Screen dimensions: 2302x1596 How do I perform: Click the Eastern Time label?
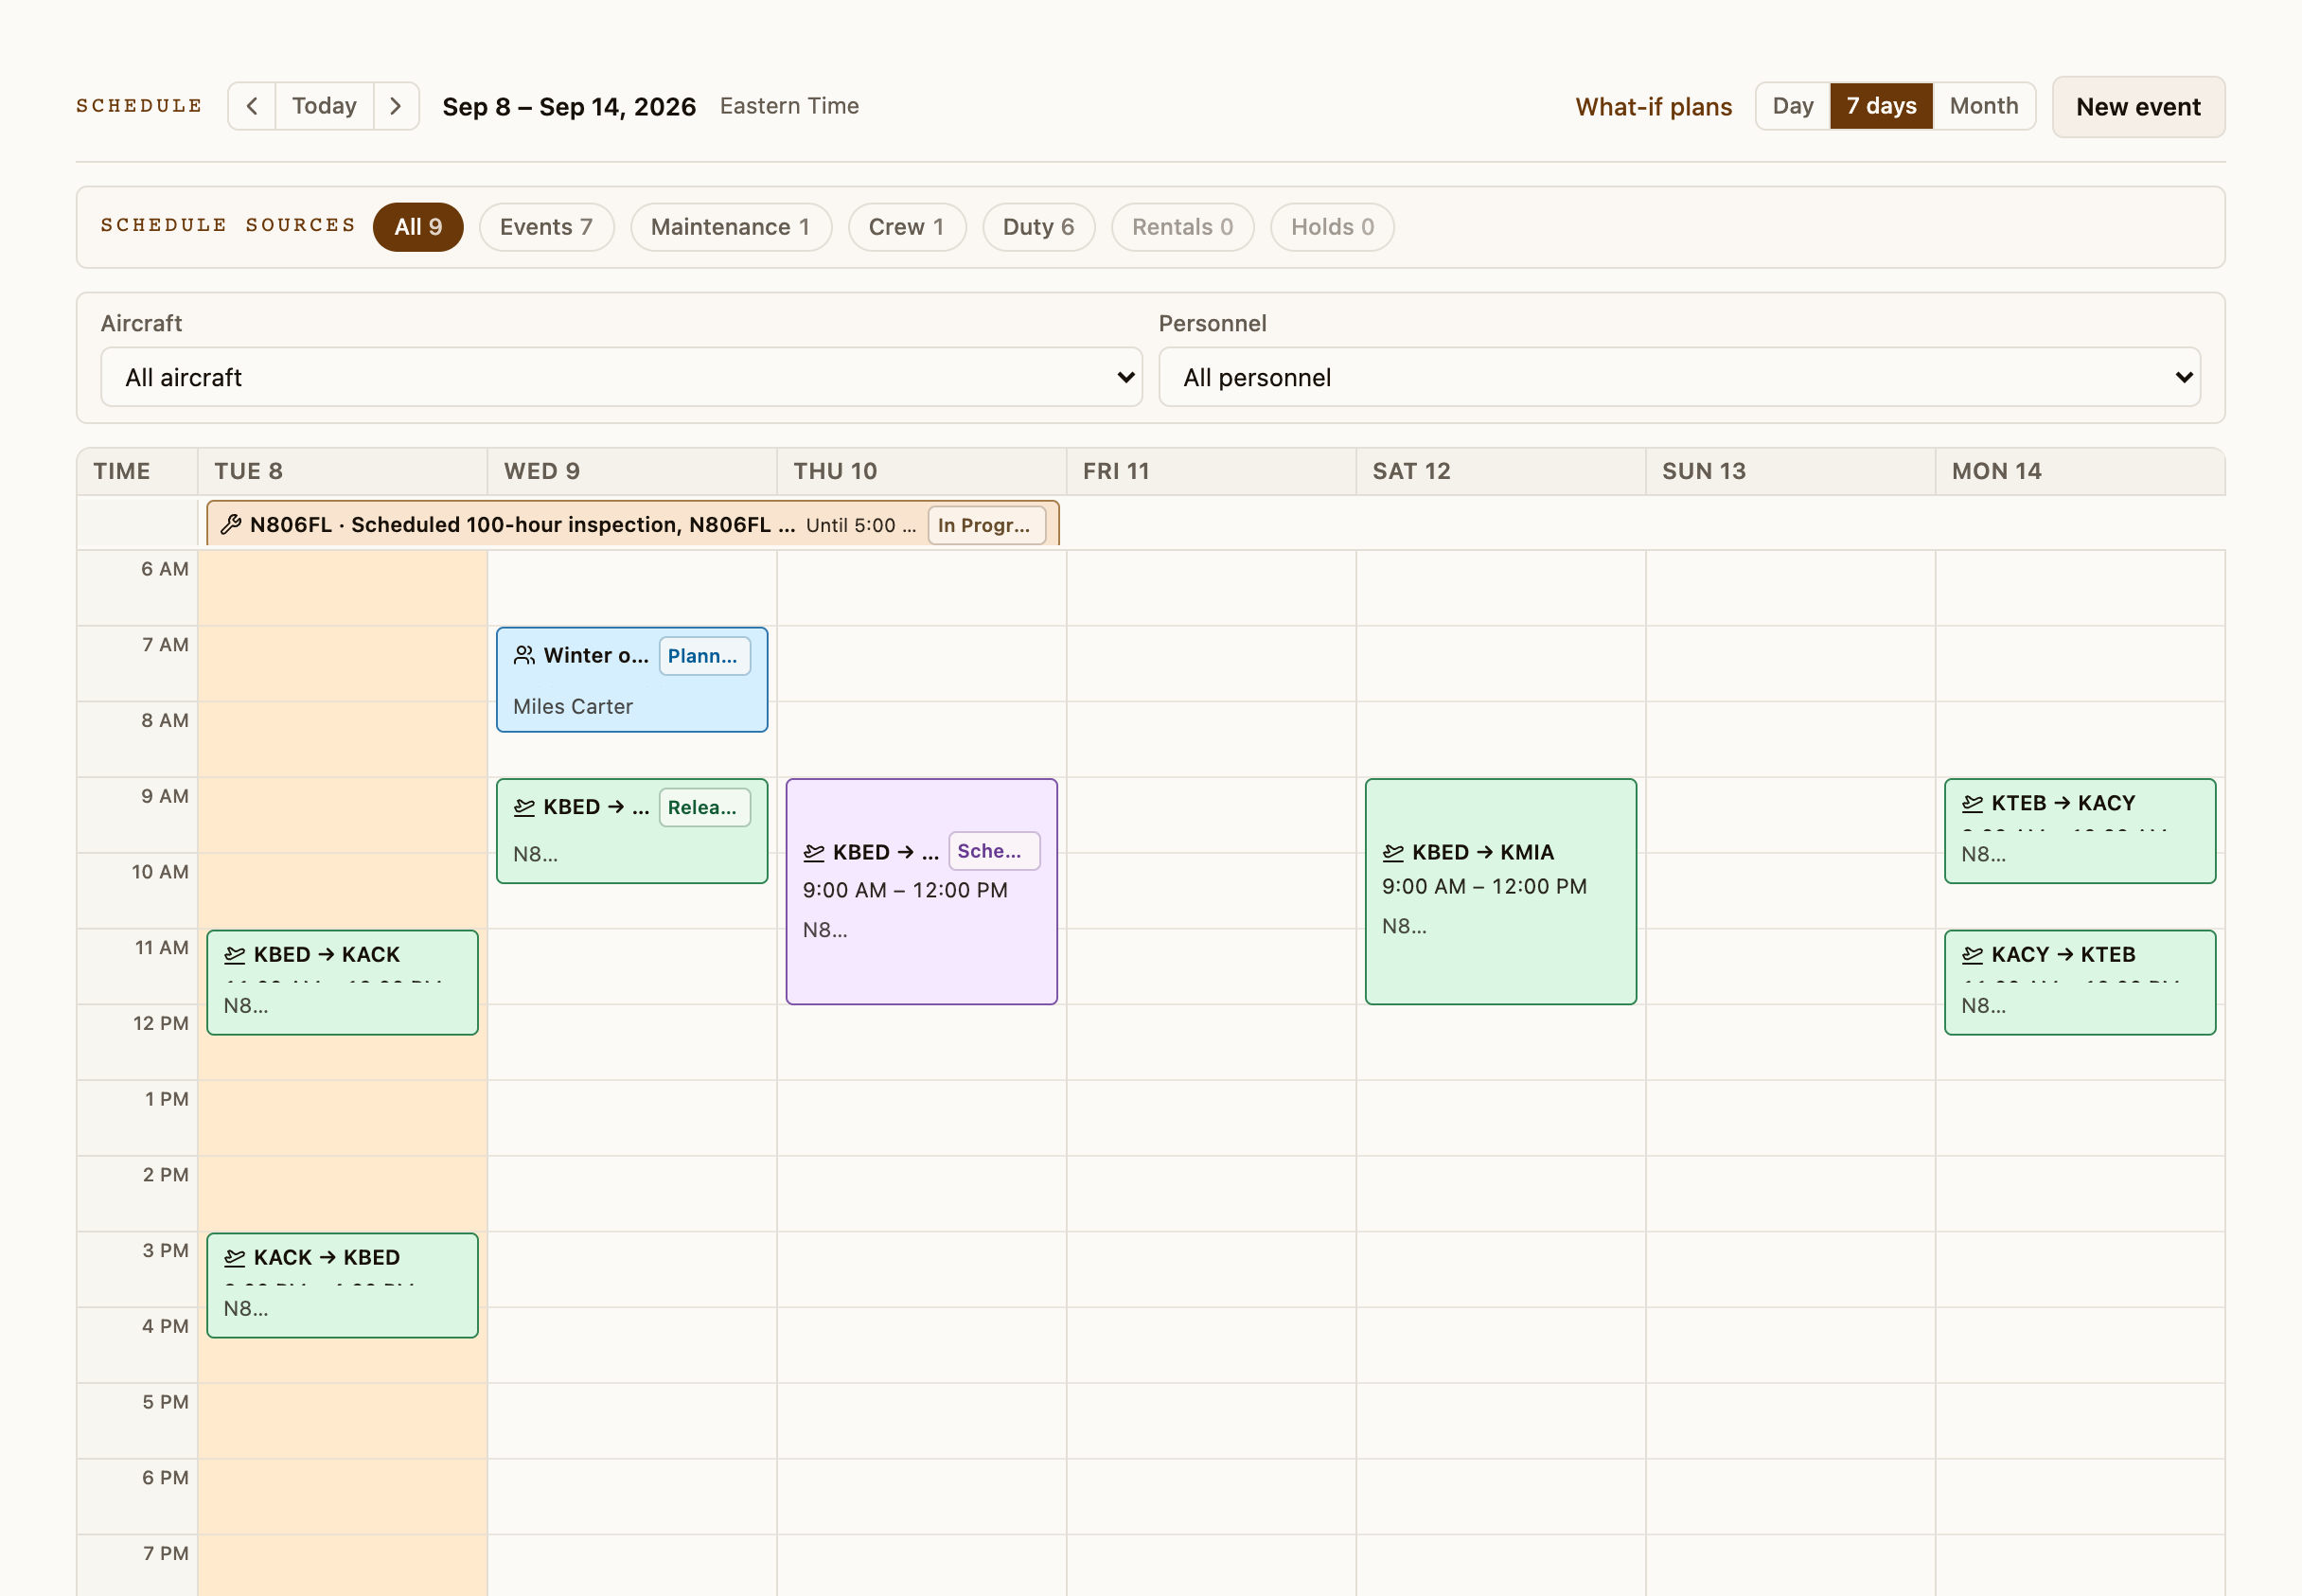coord(789,106)
